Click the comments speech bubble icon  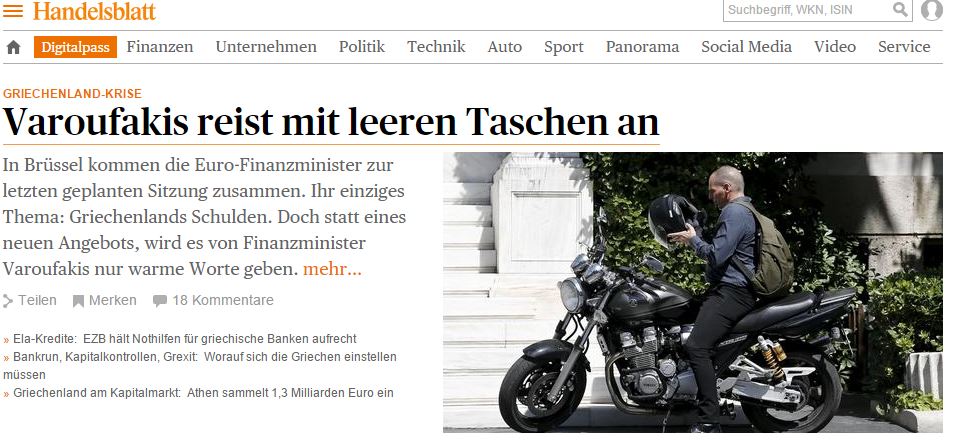160,301
